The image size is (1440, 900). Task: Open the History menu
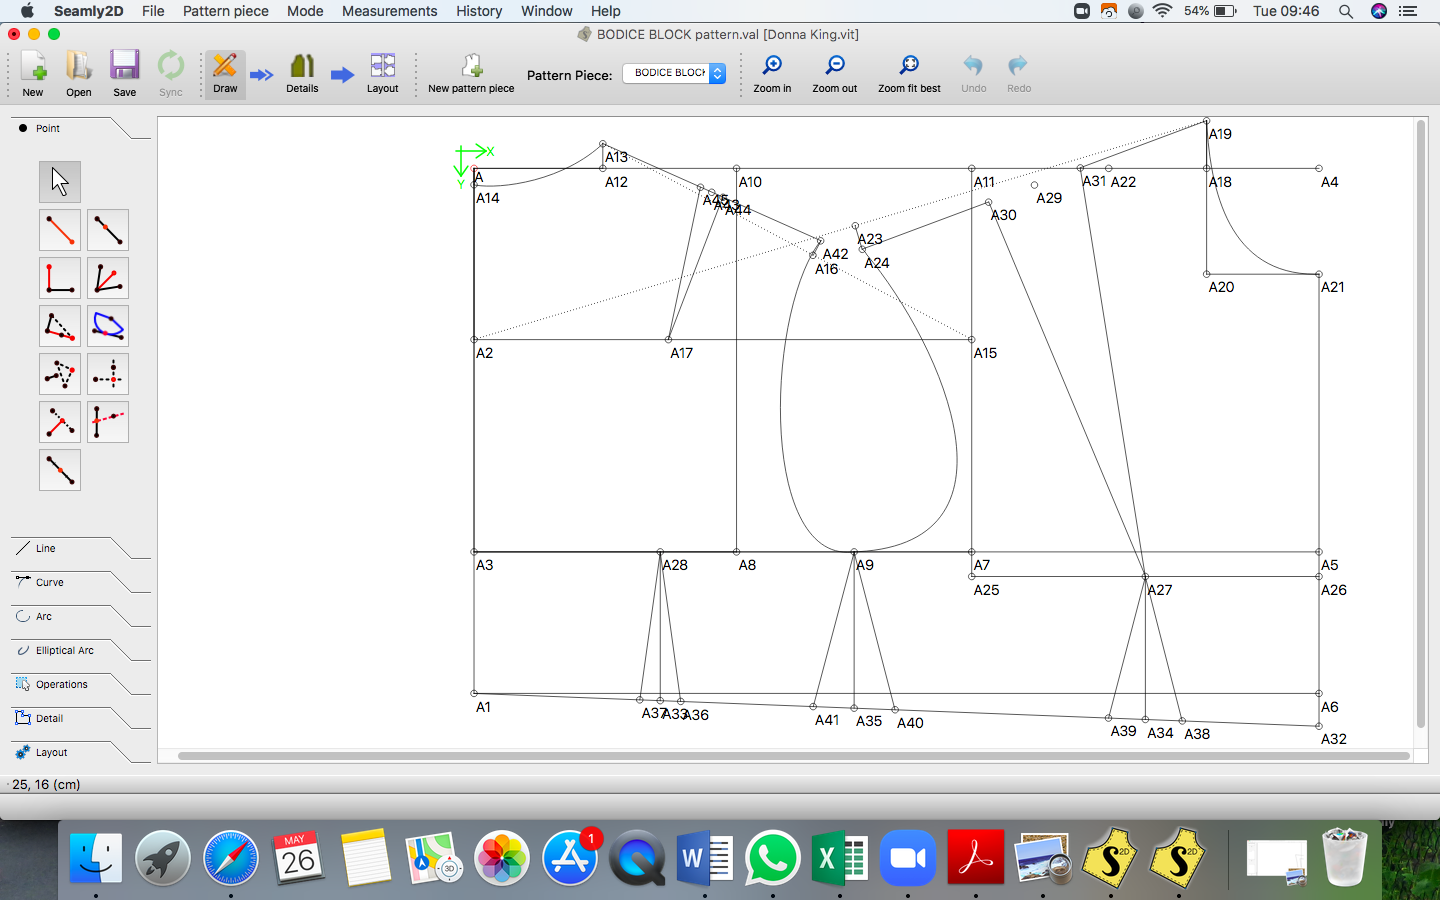(479, 11)
